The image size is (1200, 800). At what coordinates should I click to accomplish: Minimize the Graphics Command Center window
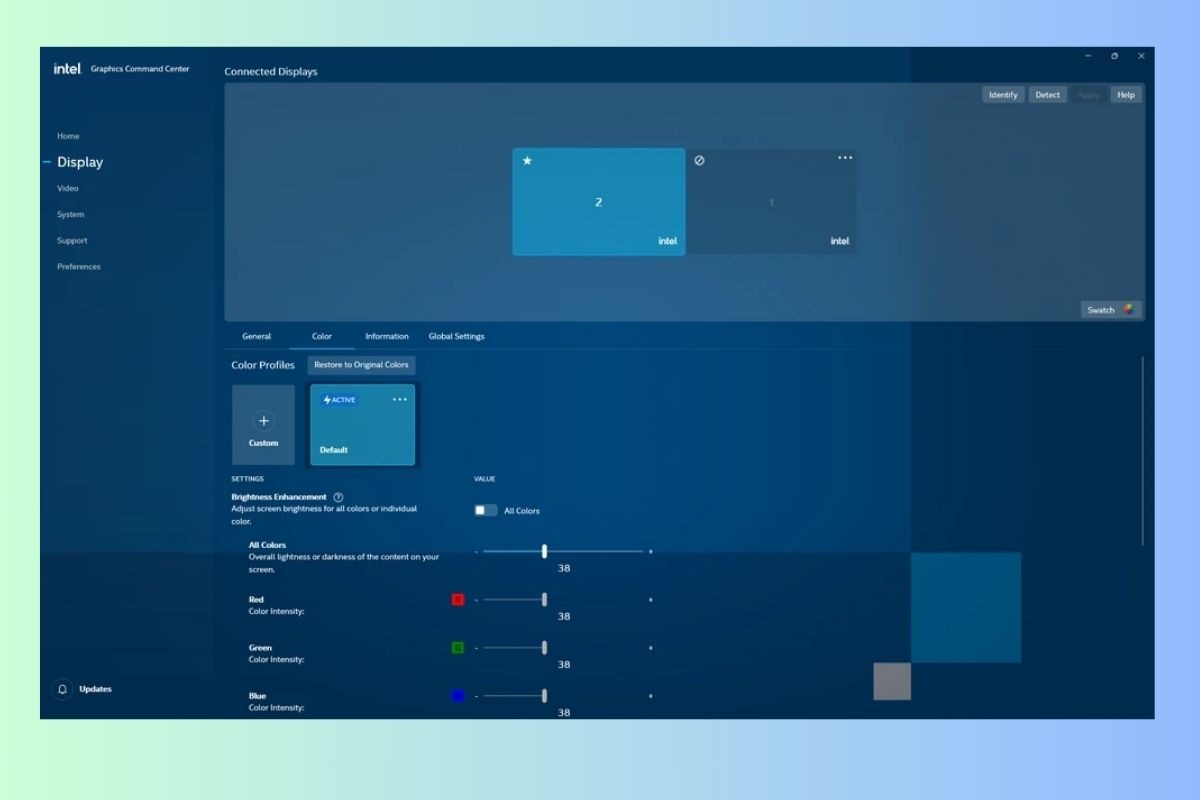pyautogui.click(x=1088, y=56)
